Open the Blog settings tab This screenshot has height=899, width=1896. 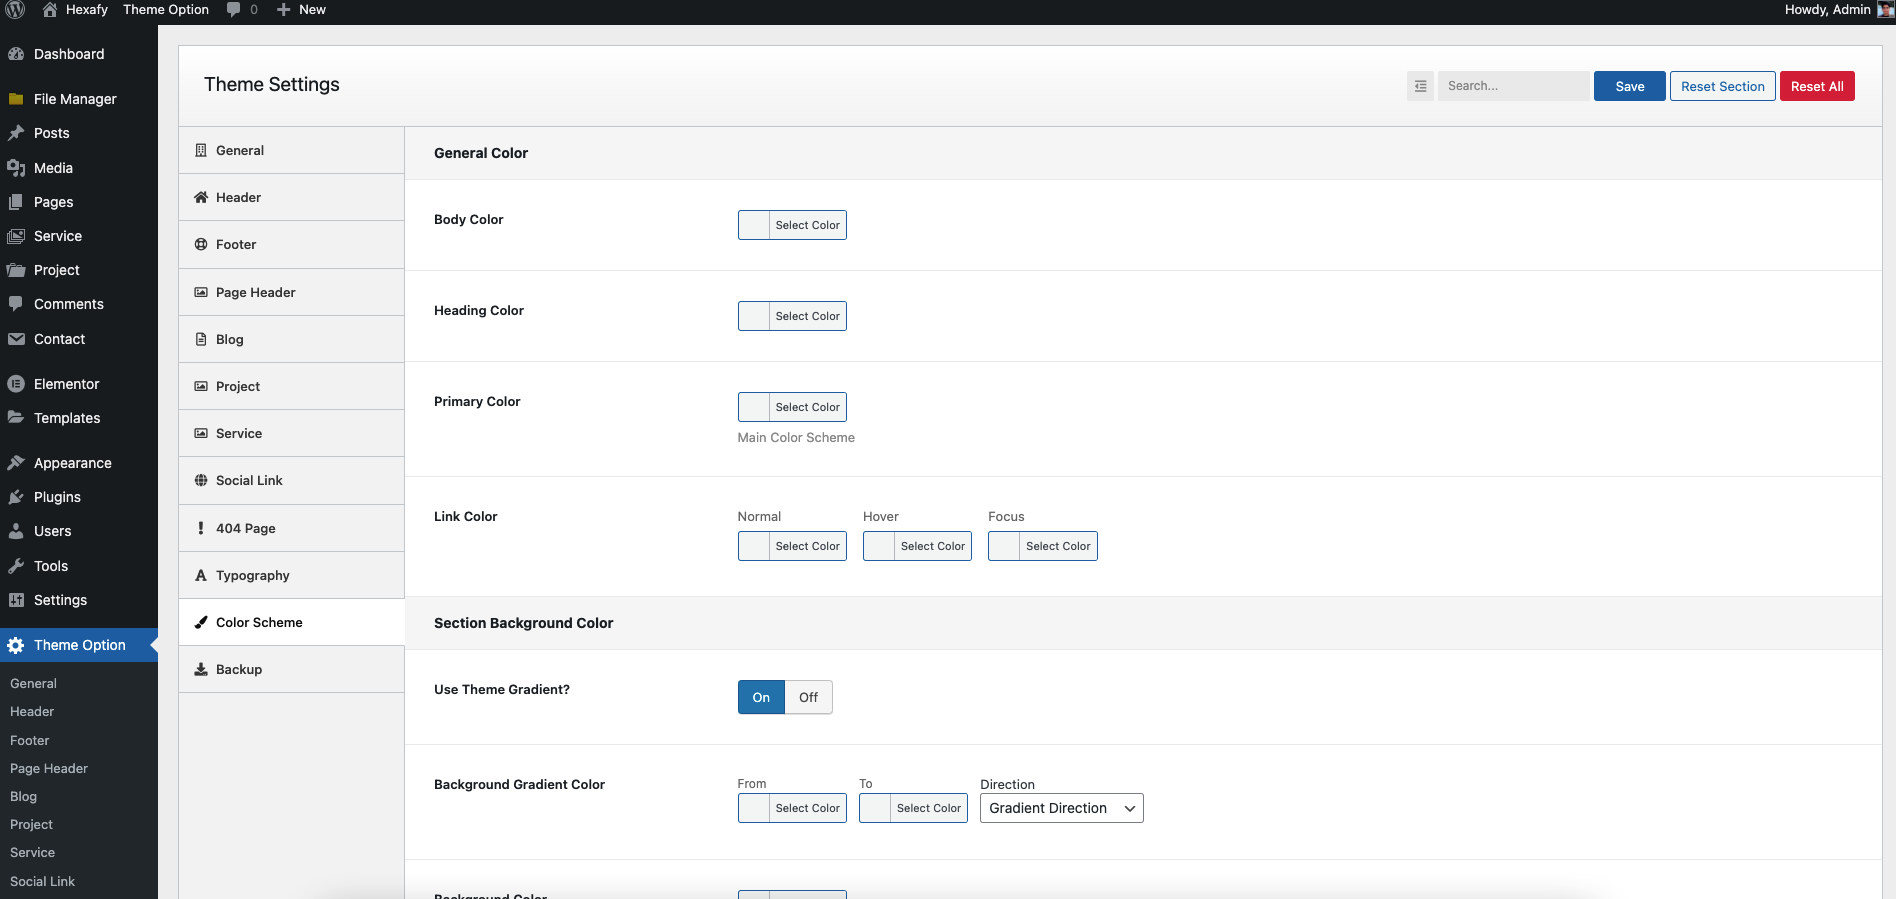[x=291, y=339]
